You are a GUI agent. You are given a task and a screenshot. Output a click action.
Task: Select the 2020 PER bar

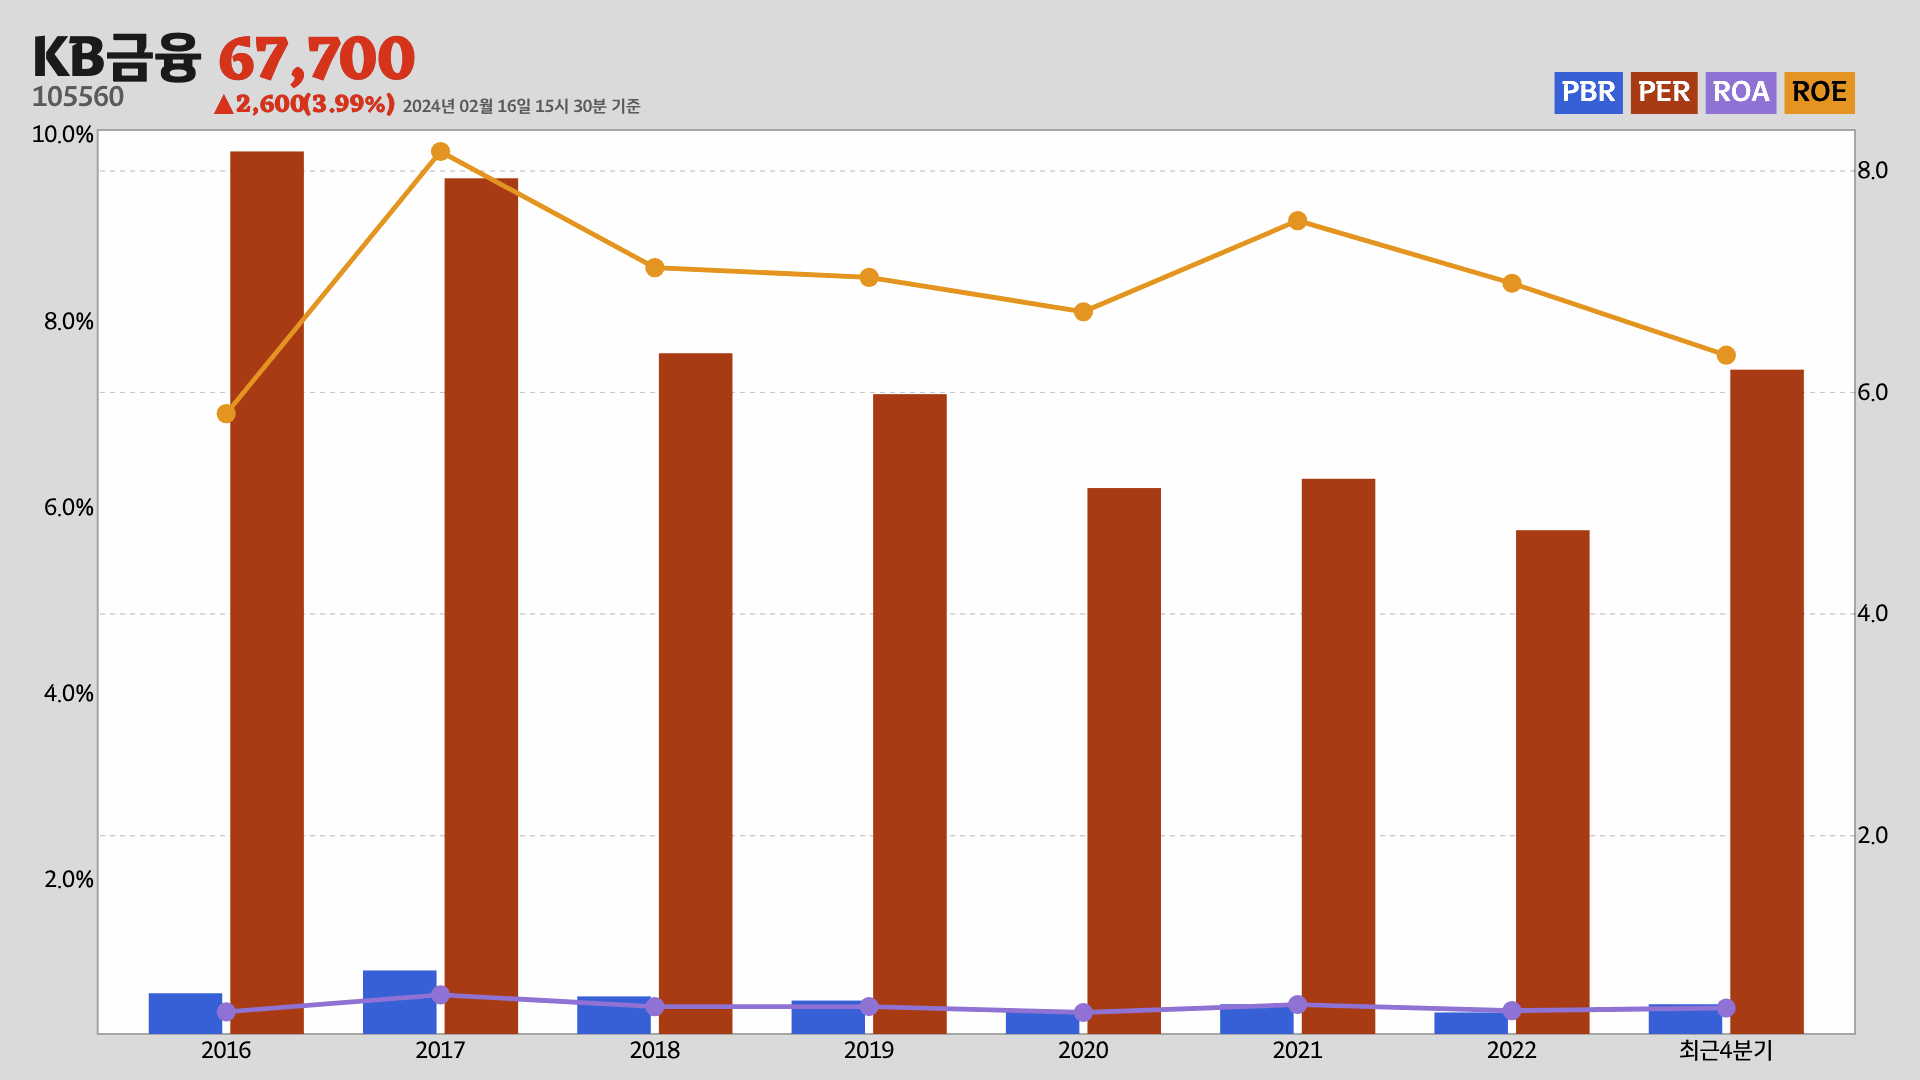[1124, 761]
